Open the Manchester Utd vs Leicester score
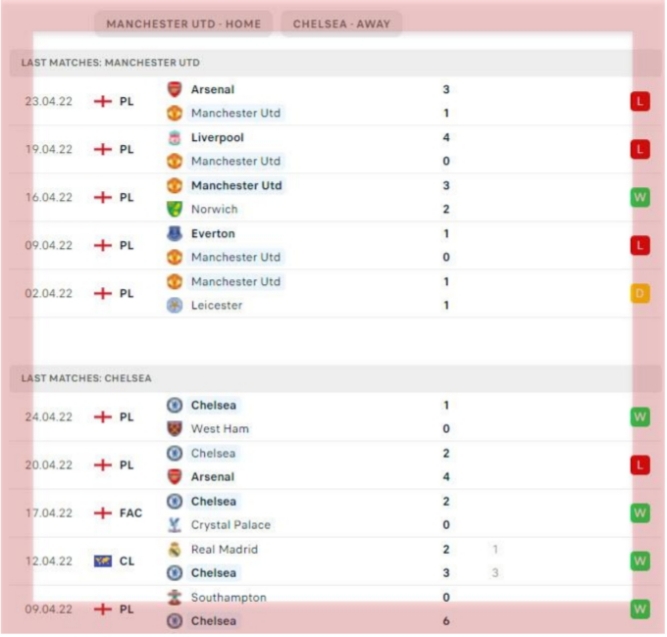The image size is (667, 637). 446,294
